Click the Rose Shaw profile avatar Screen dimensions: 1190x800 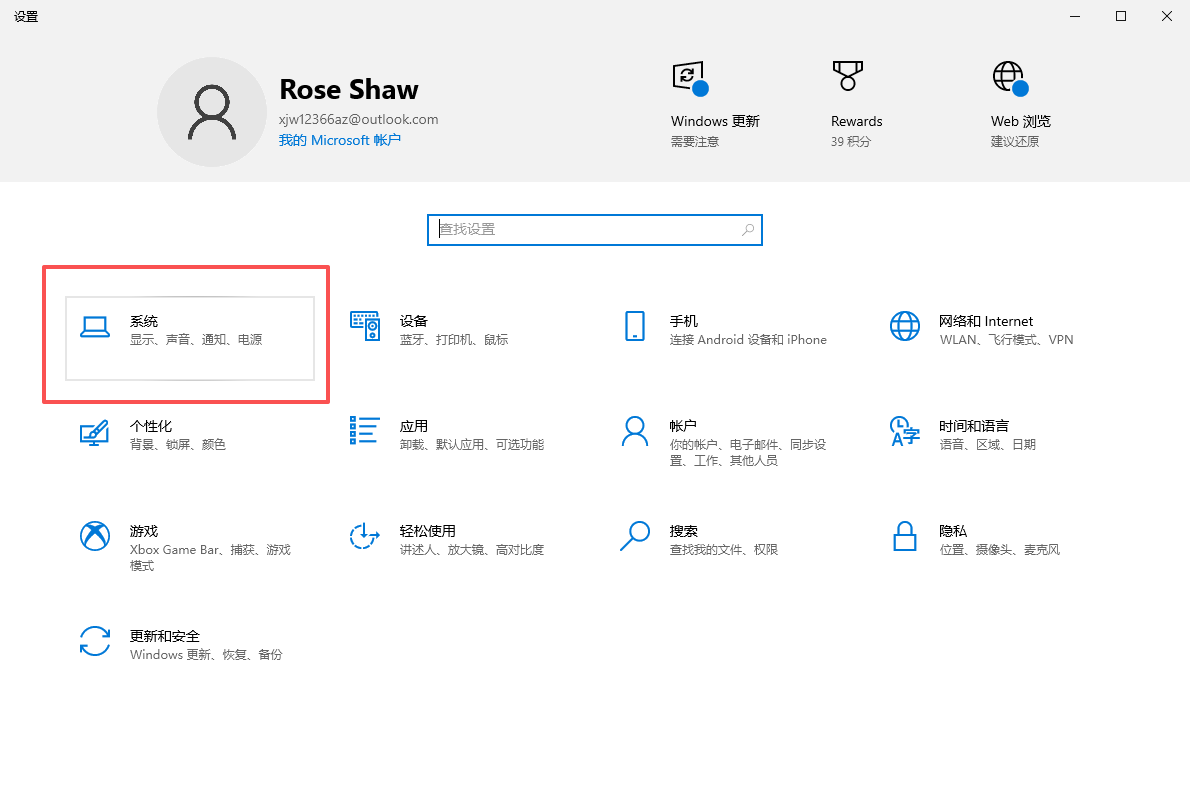[x=212, y=112]
